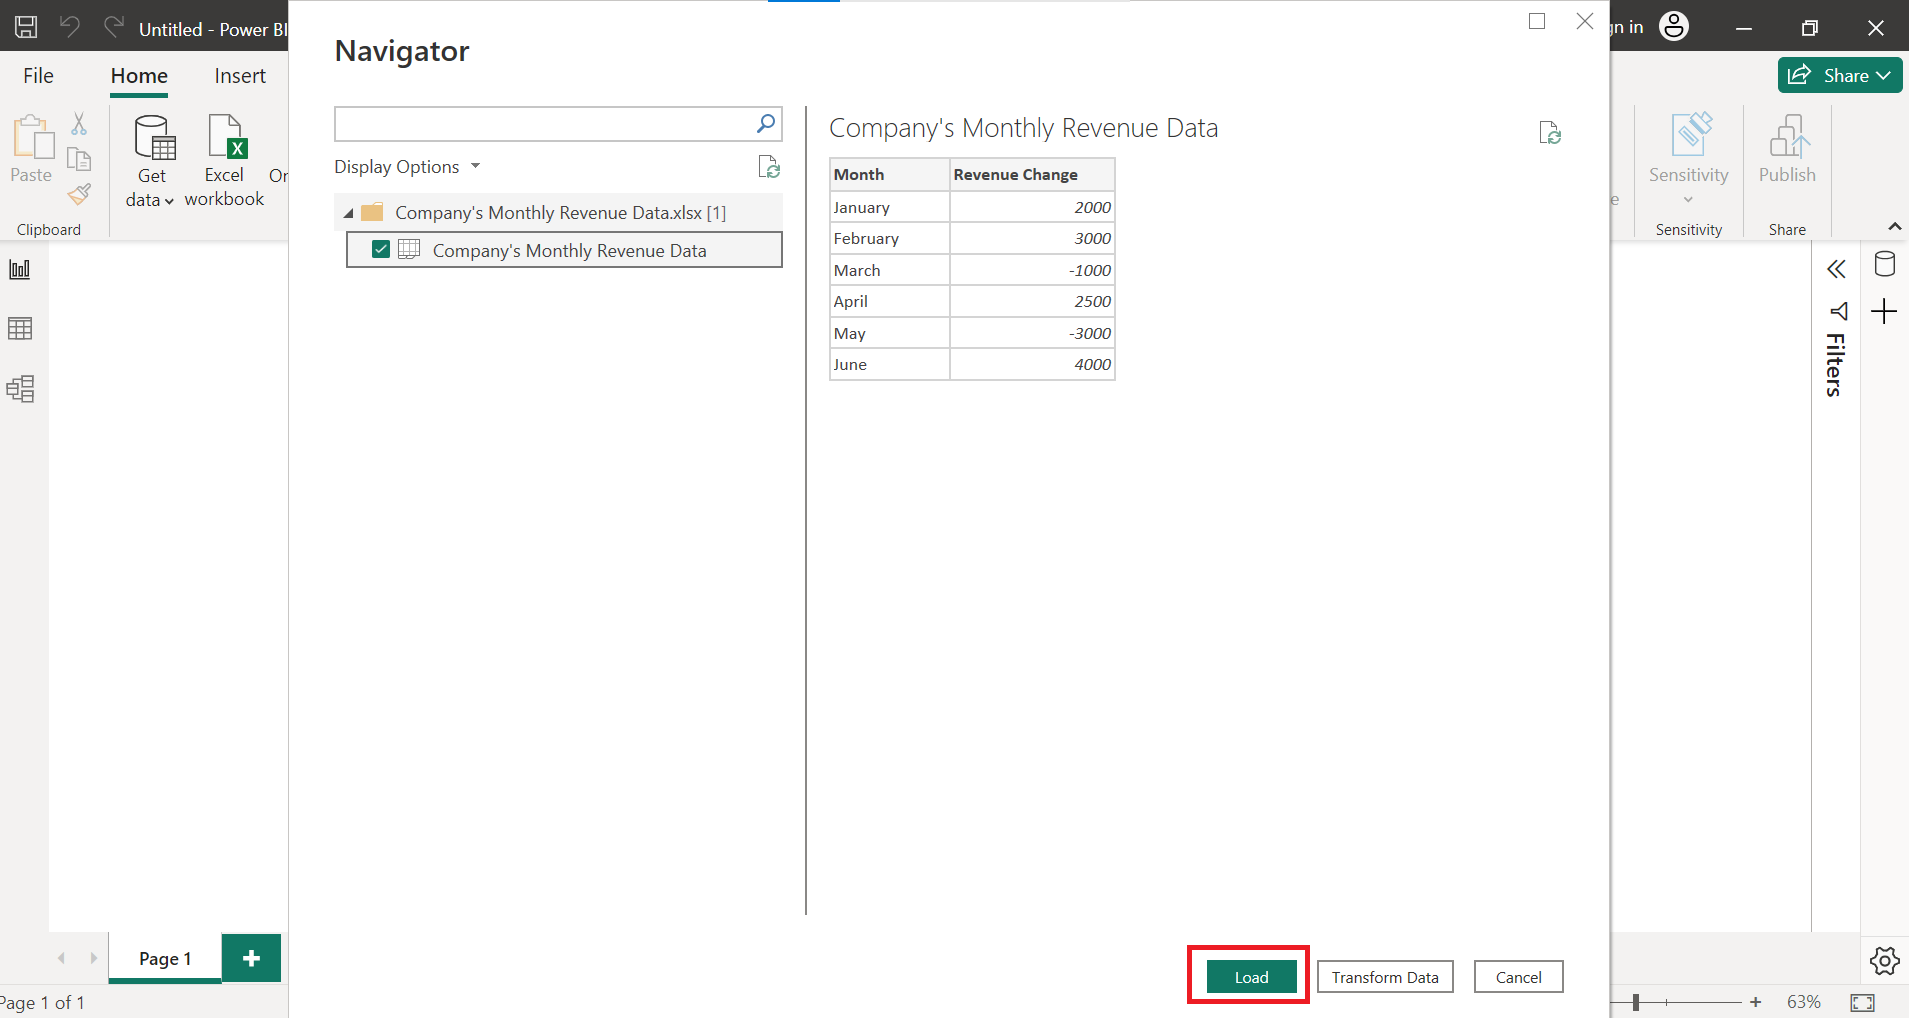Click the Paste clipboard icon
The height and width of the screenshot is (1018, 1909).
pyautogui.click(x=32, y=137)
